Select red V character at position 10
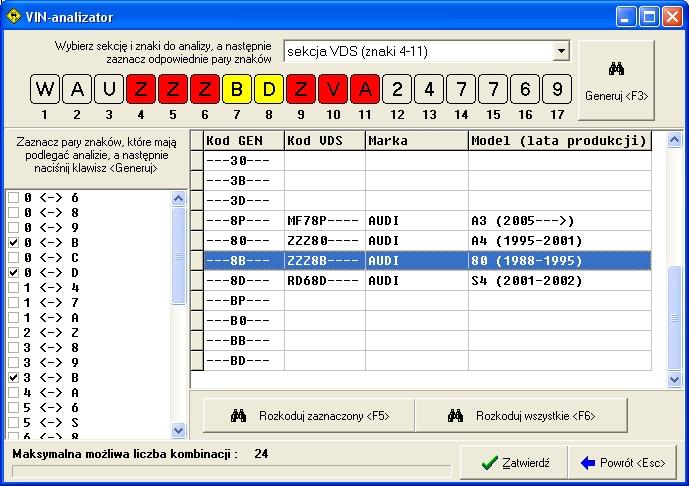Viewport: 689px width, 486px height. 333,89
